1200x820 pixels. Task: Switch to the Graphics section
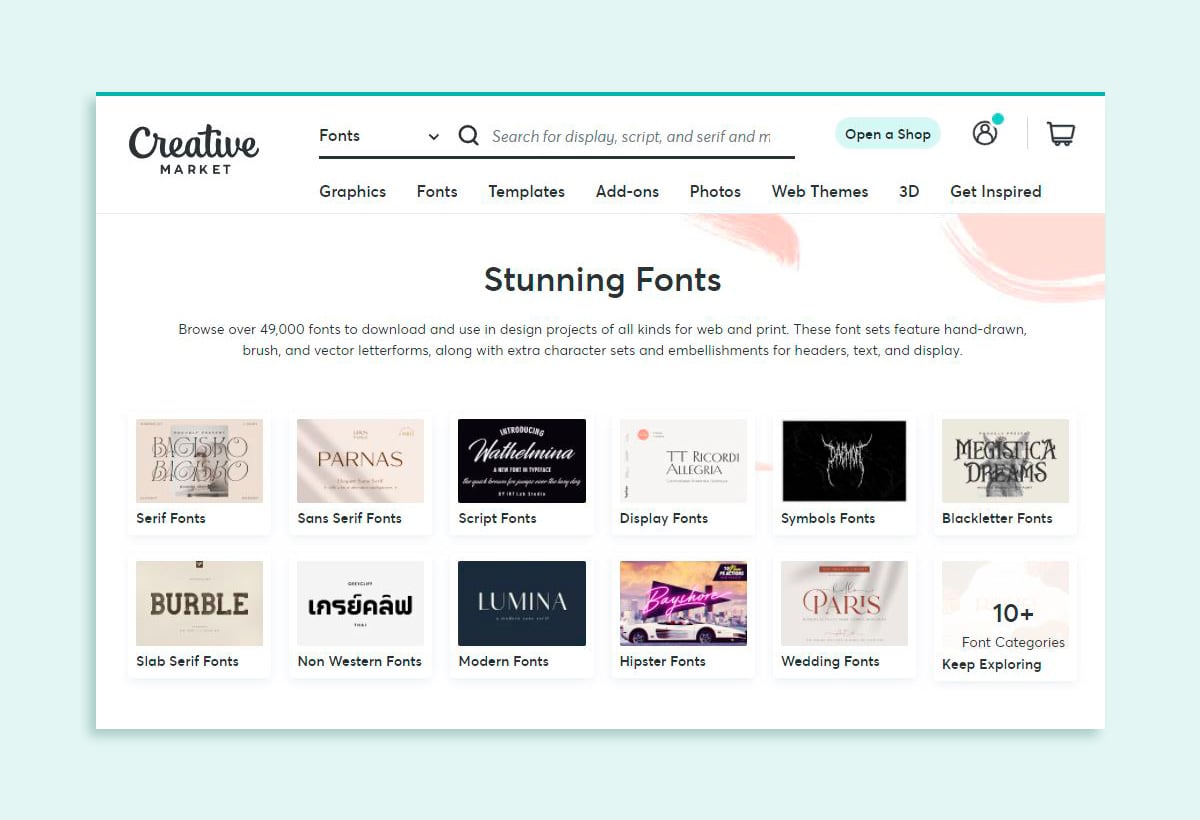pos(352,191)
